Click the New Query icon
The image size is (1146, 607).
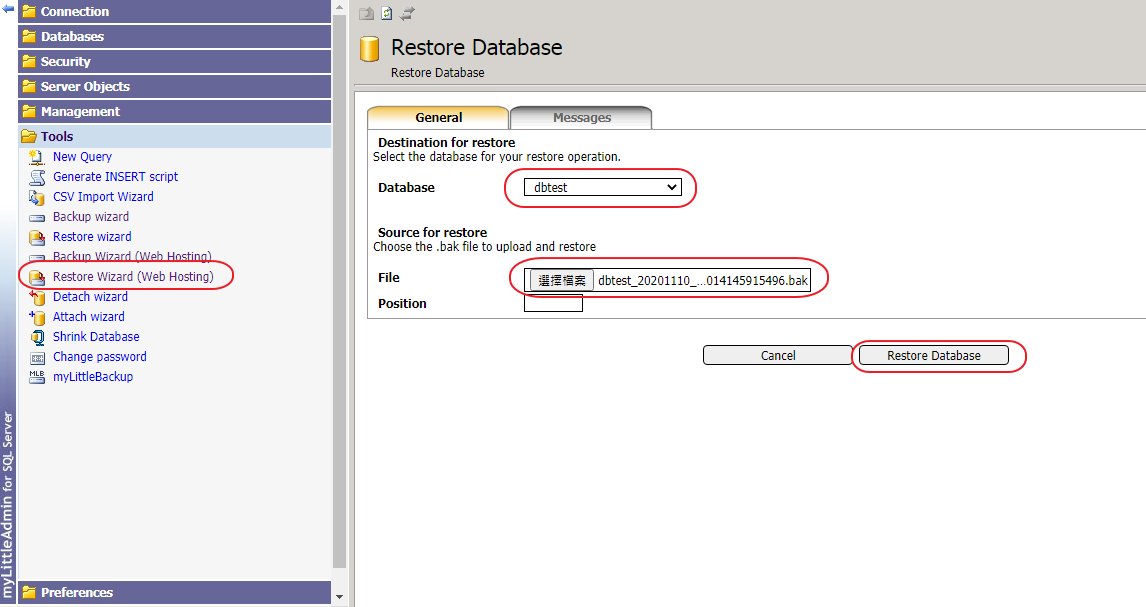pos(37,157)
